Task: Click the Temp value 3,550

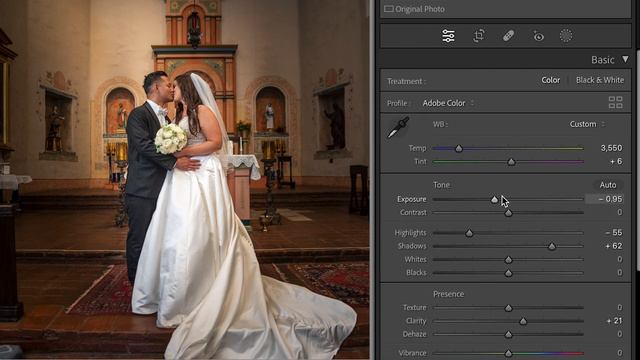Action: point(611,148)
